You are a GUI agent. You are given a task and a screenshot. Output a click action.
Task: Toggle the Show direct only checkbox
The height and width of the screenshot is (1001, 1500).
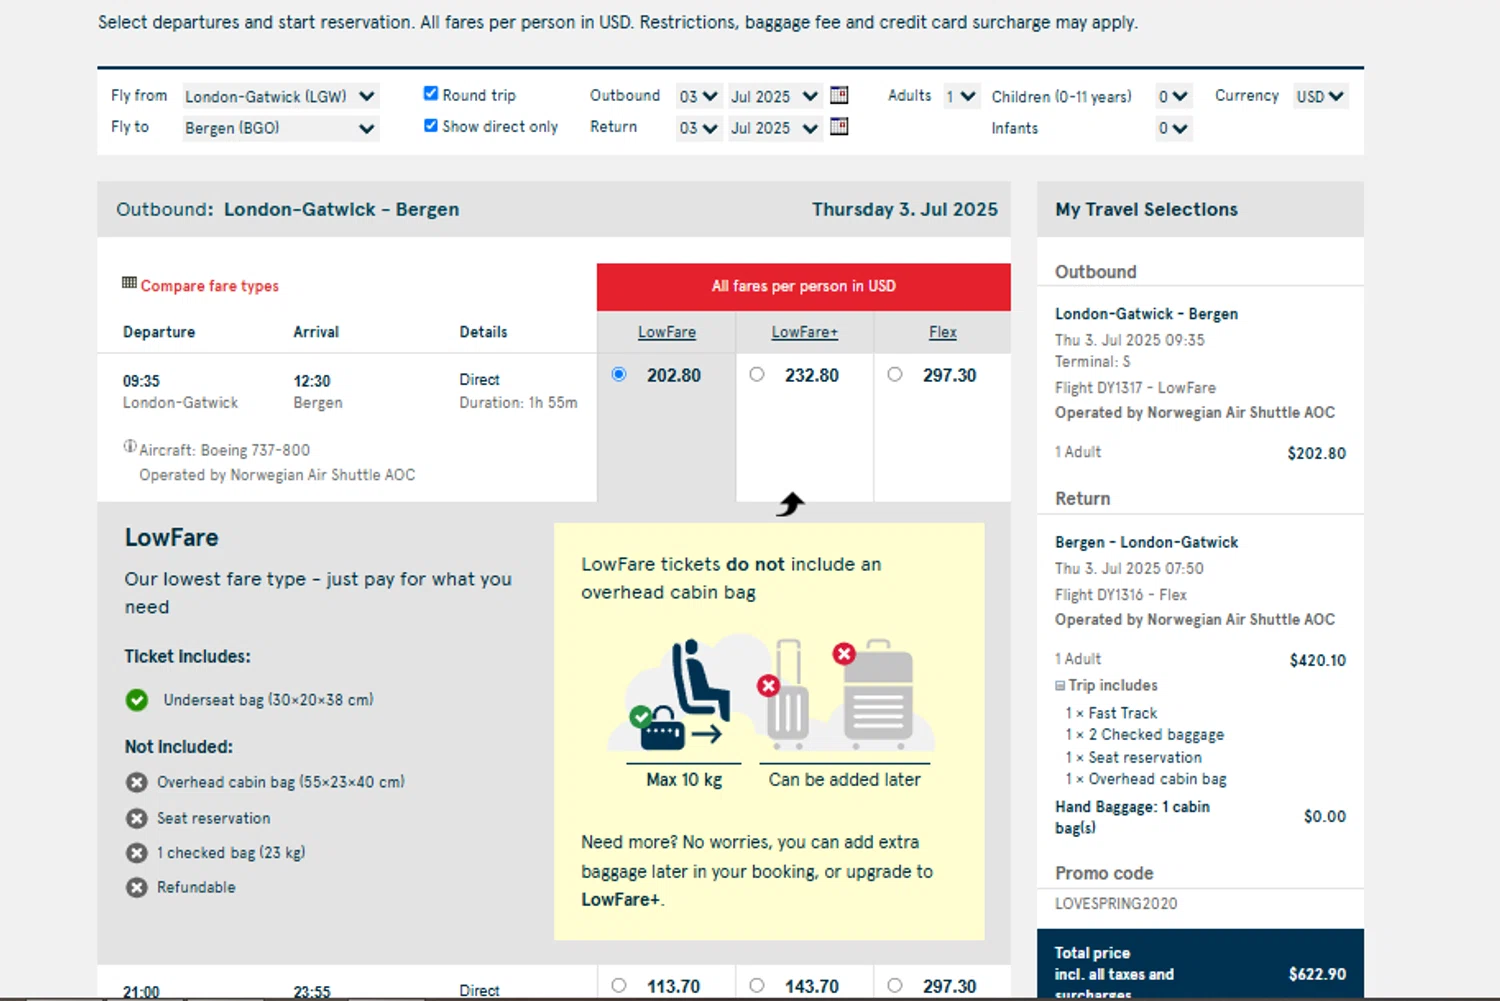tap(431, 125)
